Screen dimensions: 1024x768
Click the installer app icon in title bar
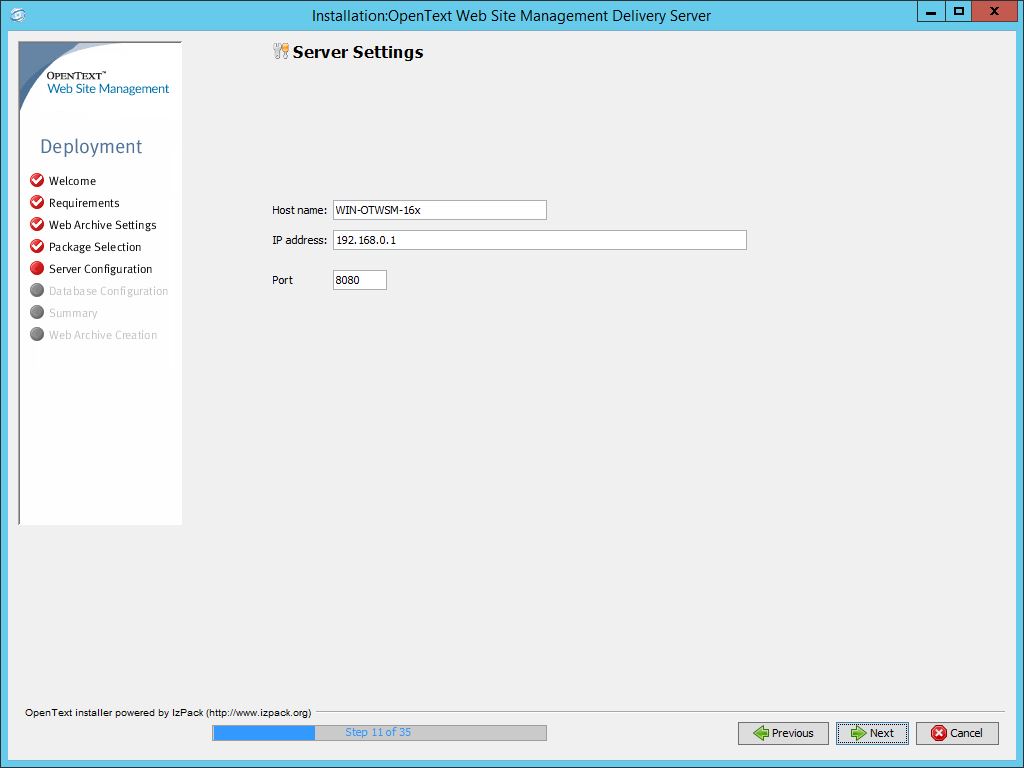pos(18,14)
